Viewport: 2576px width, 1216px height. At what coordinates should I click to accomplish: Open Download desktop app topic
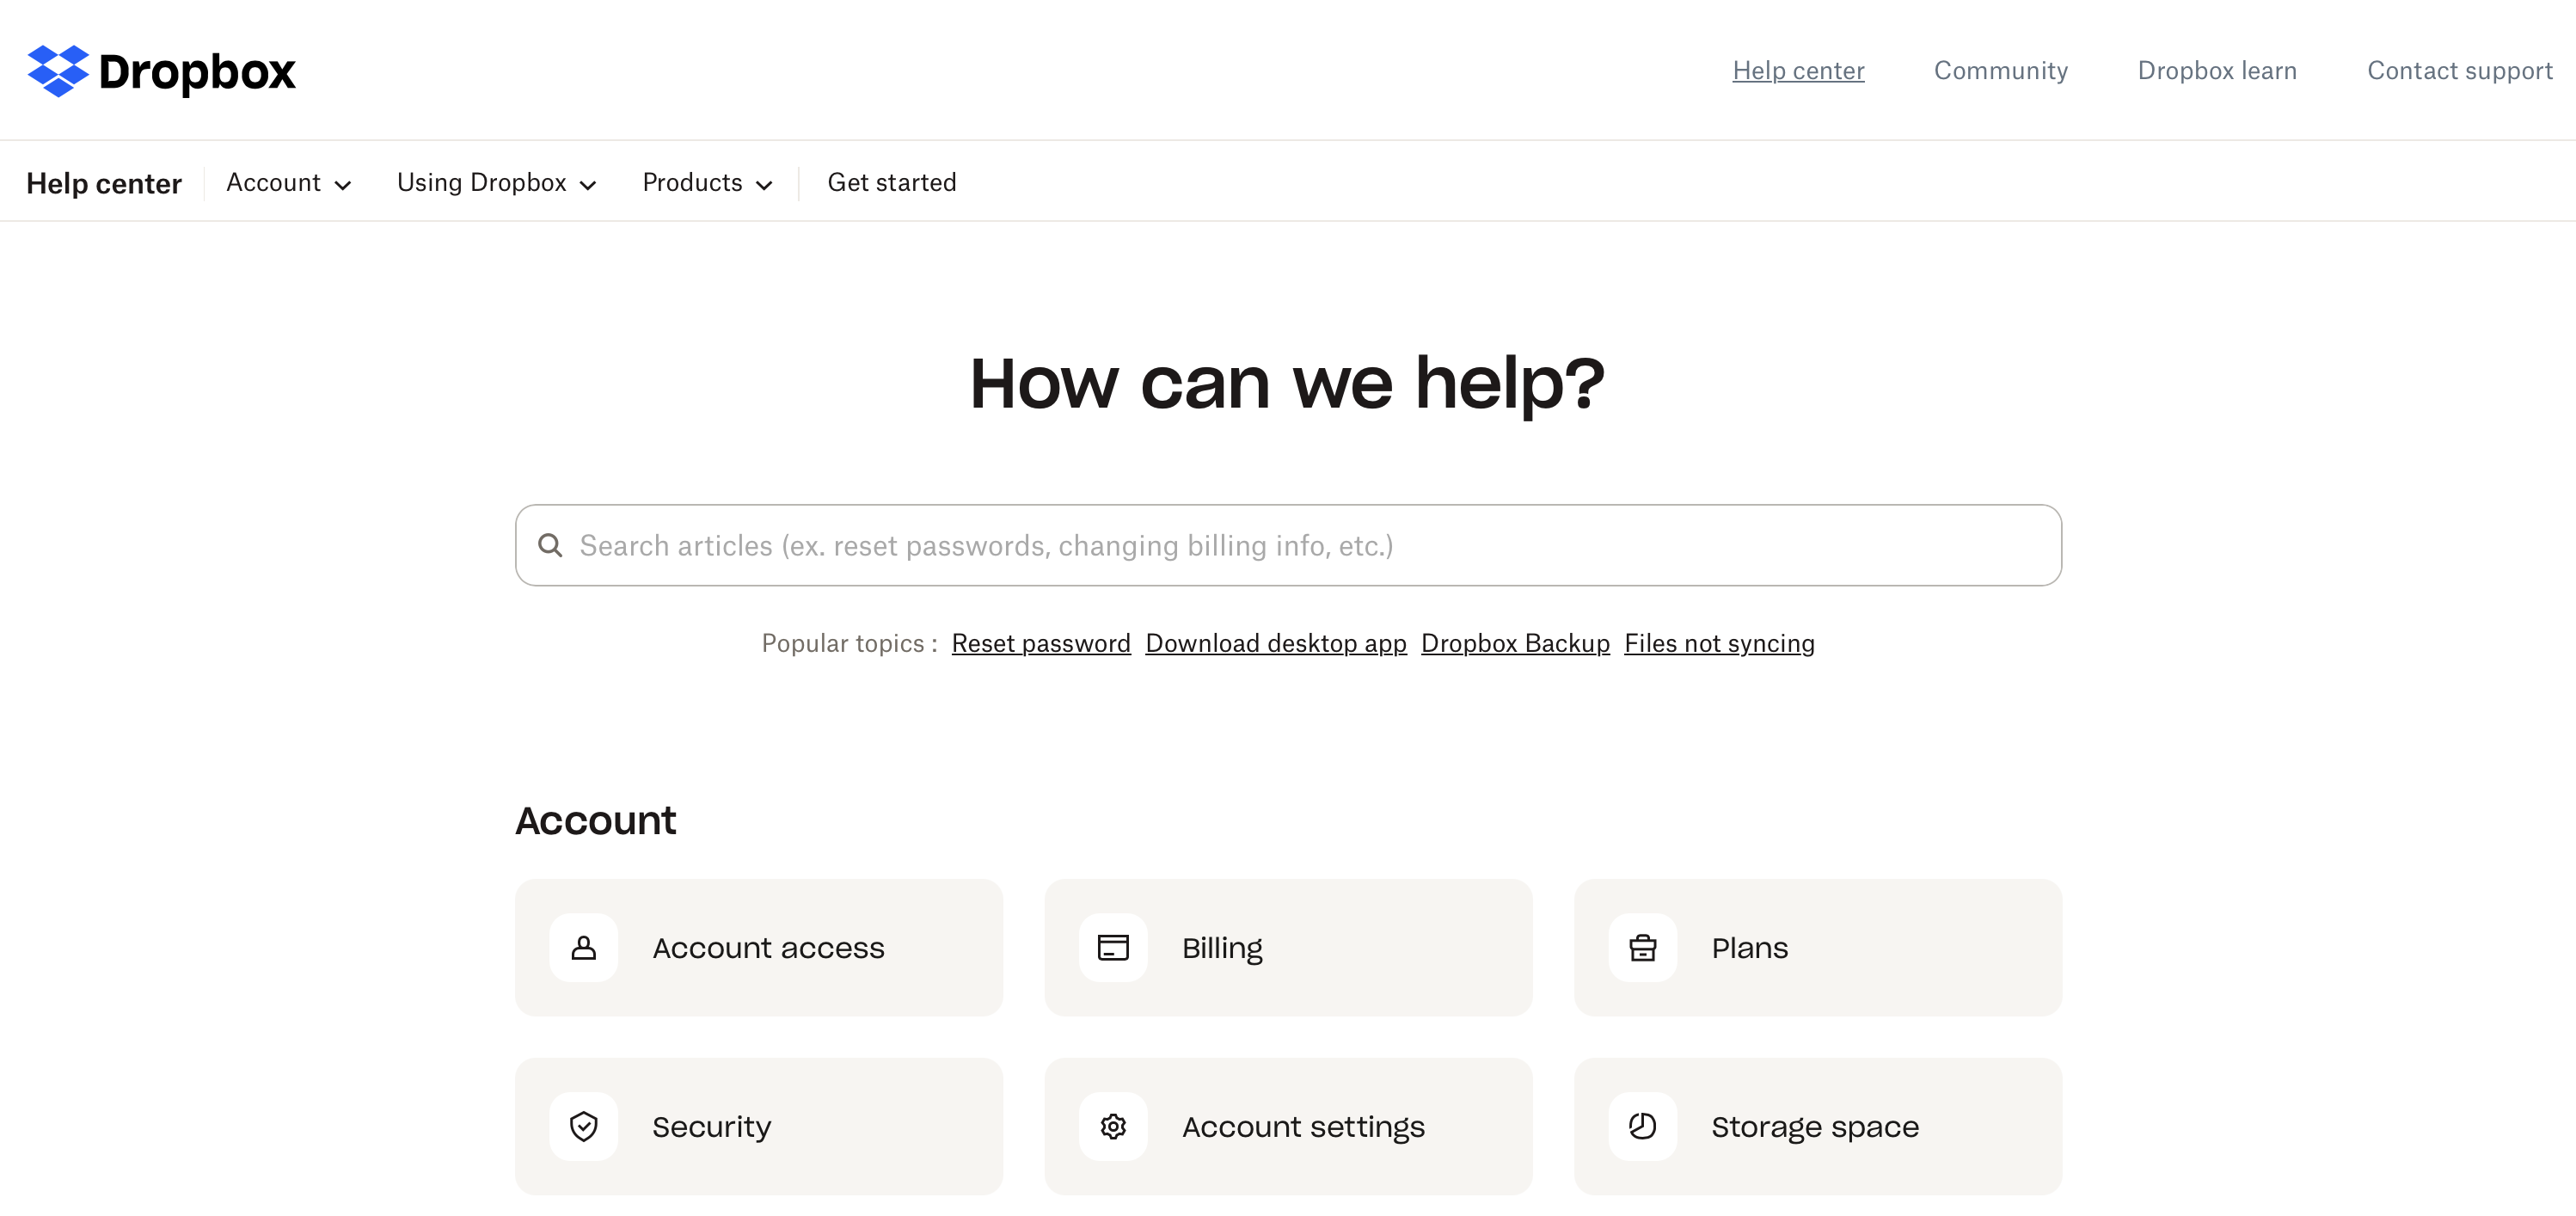coord(1276,643)
